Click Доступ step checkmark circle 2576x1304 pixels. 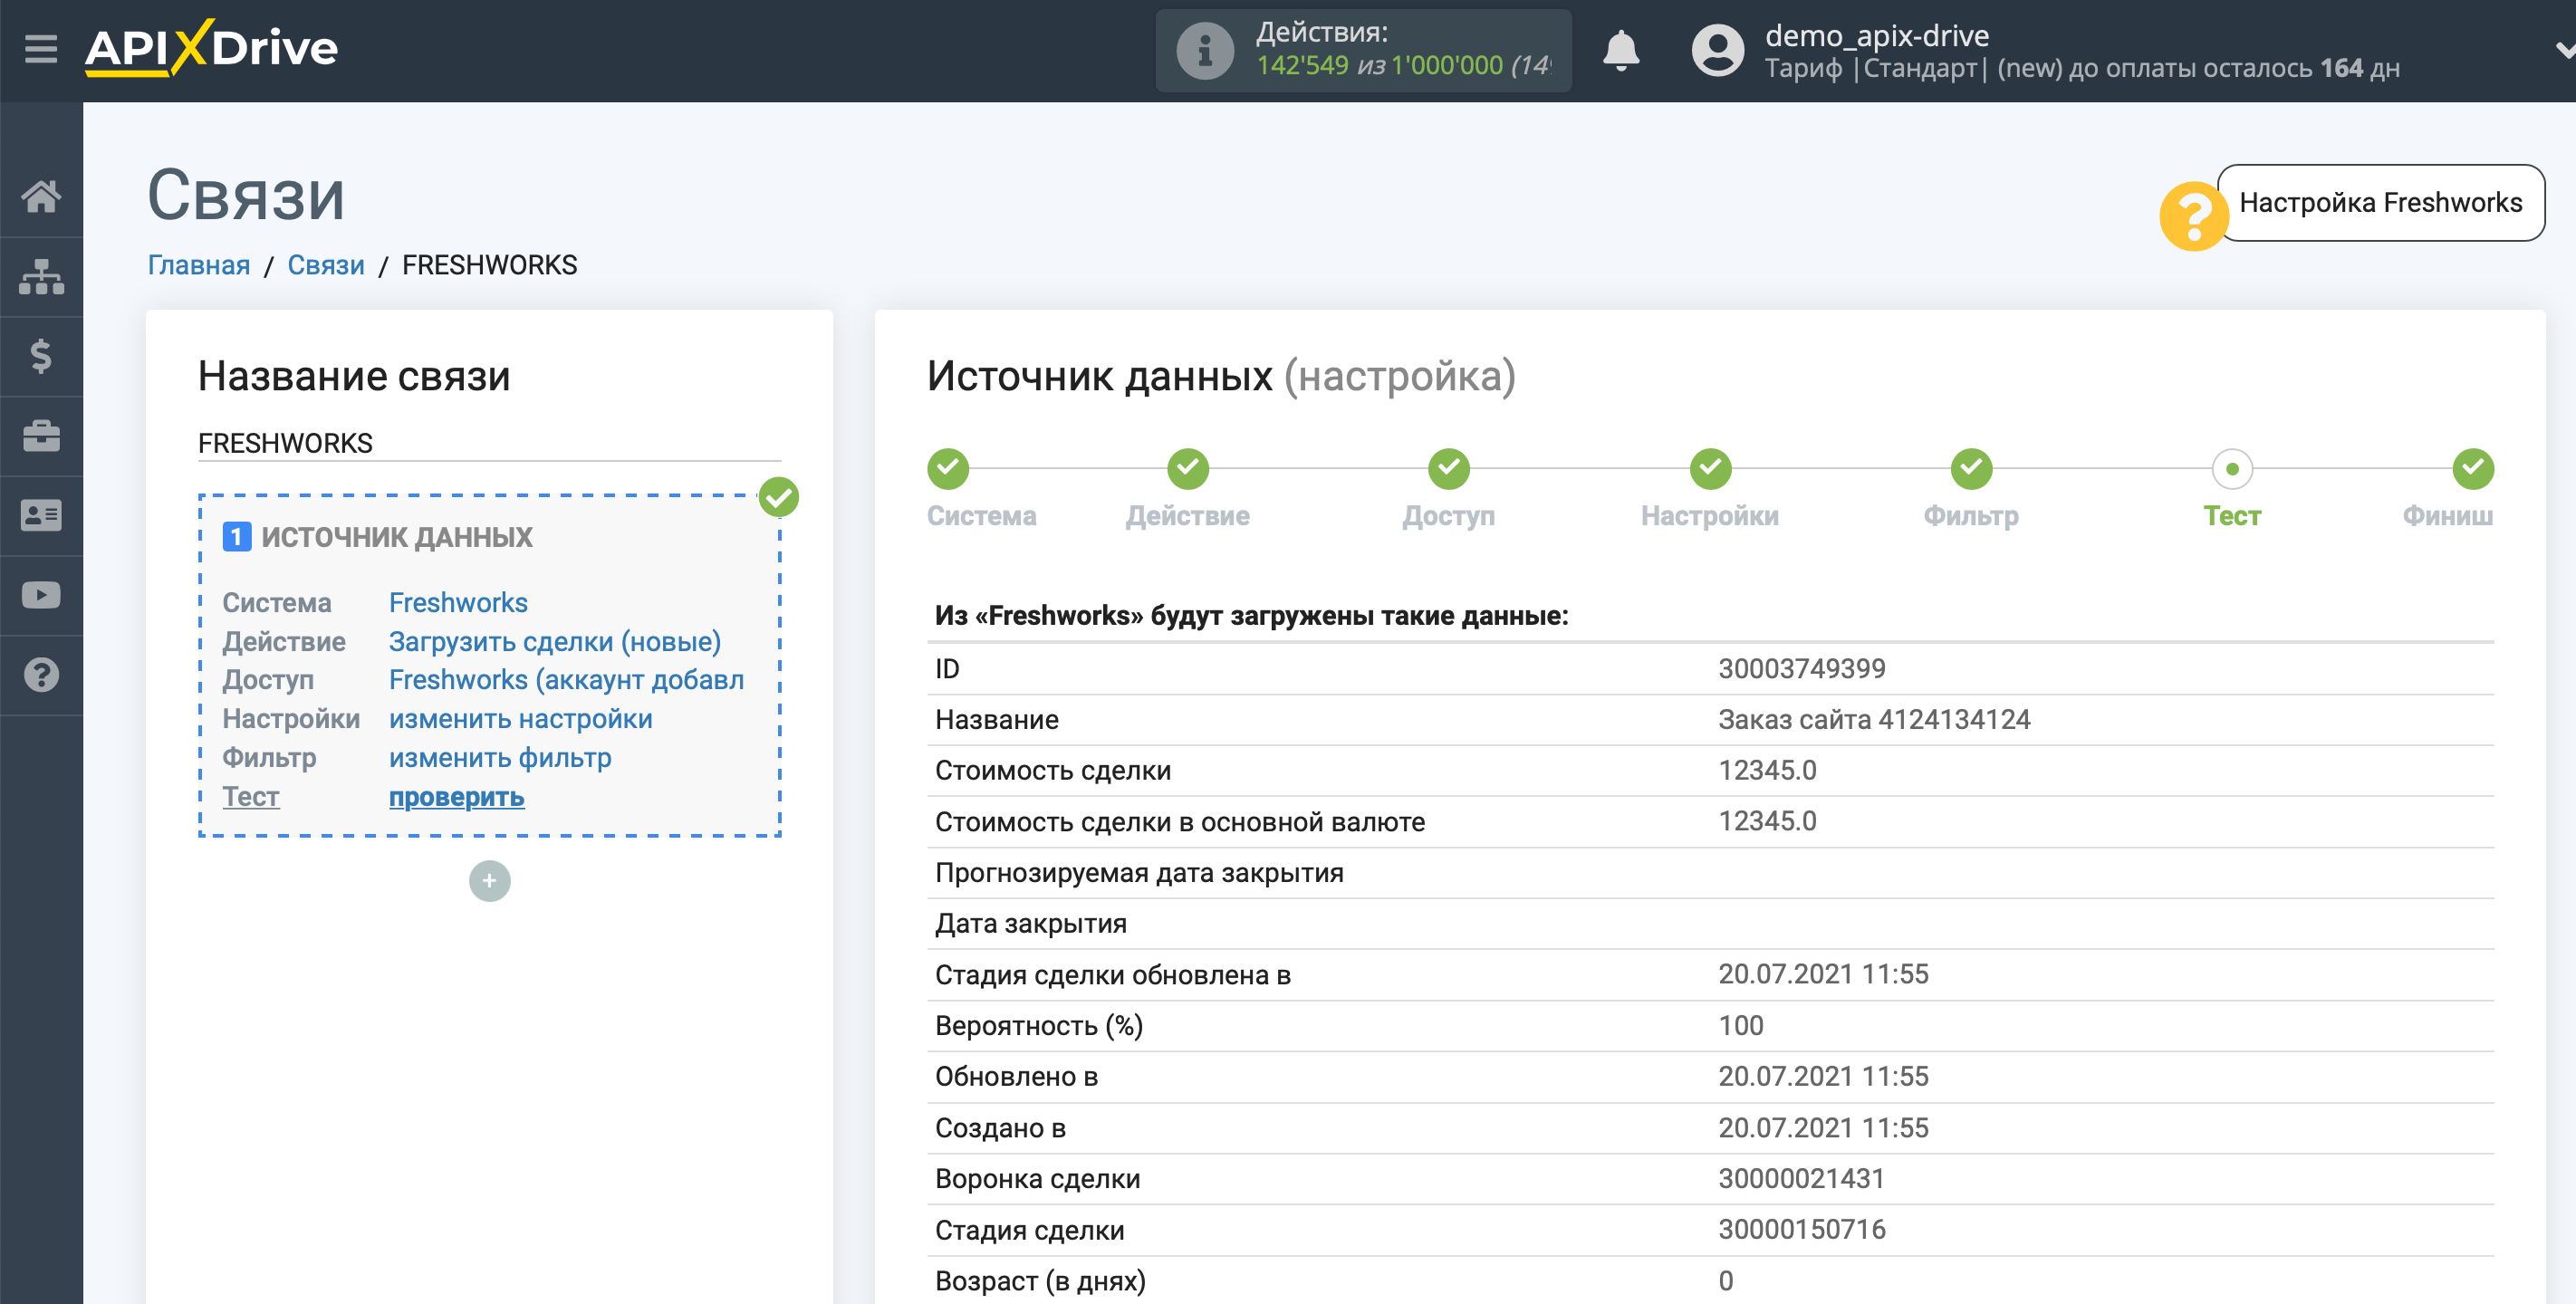click(1449, 468)
